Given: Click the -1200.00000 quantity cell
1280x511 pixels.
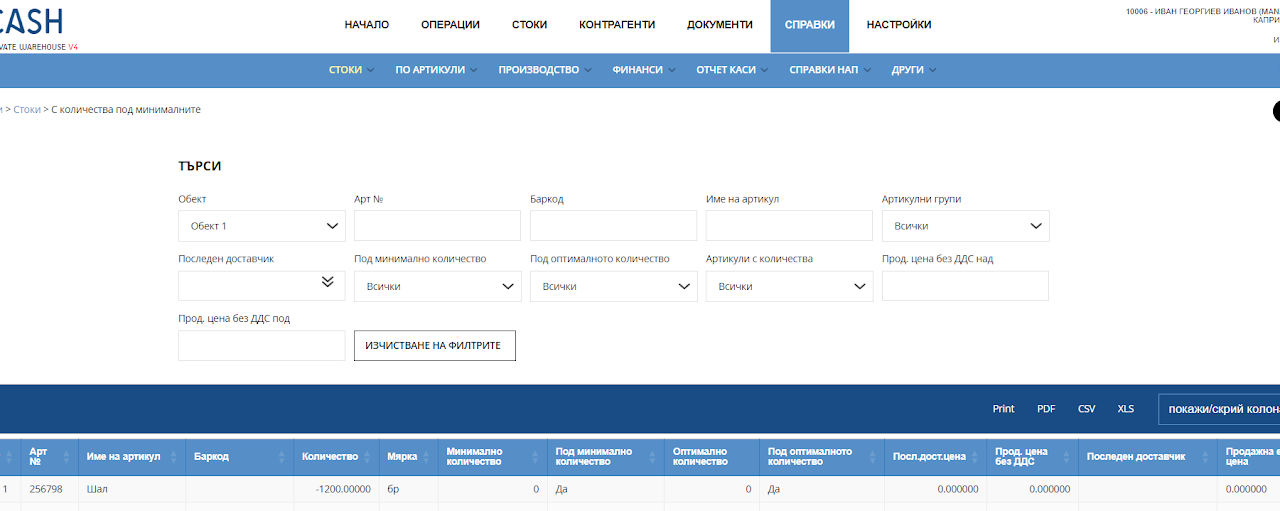Looking at the screenshot, I should 336,489.
